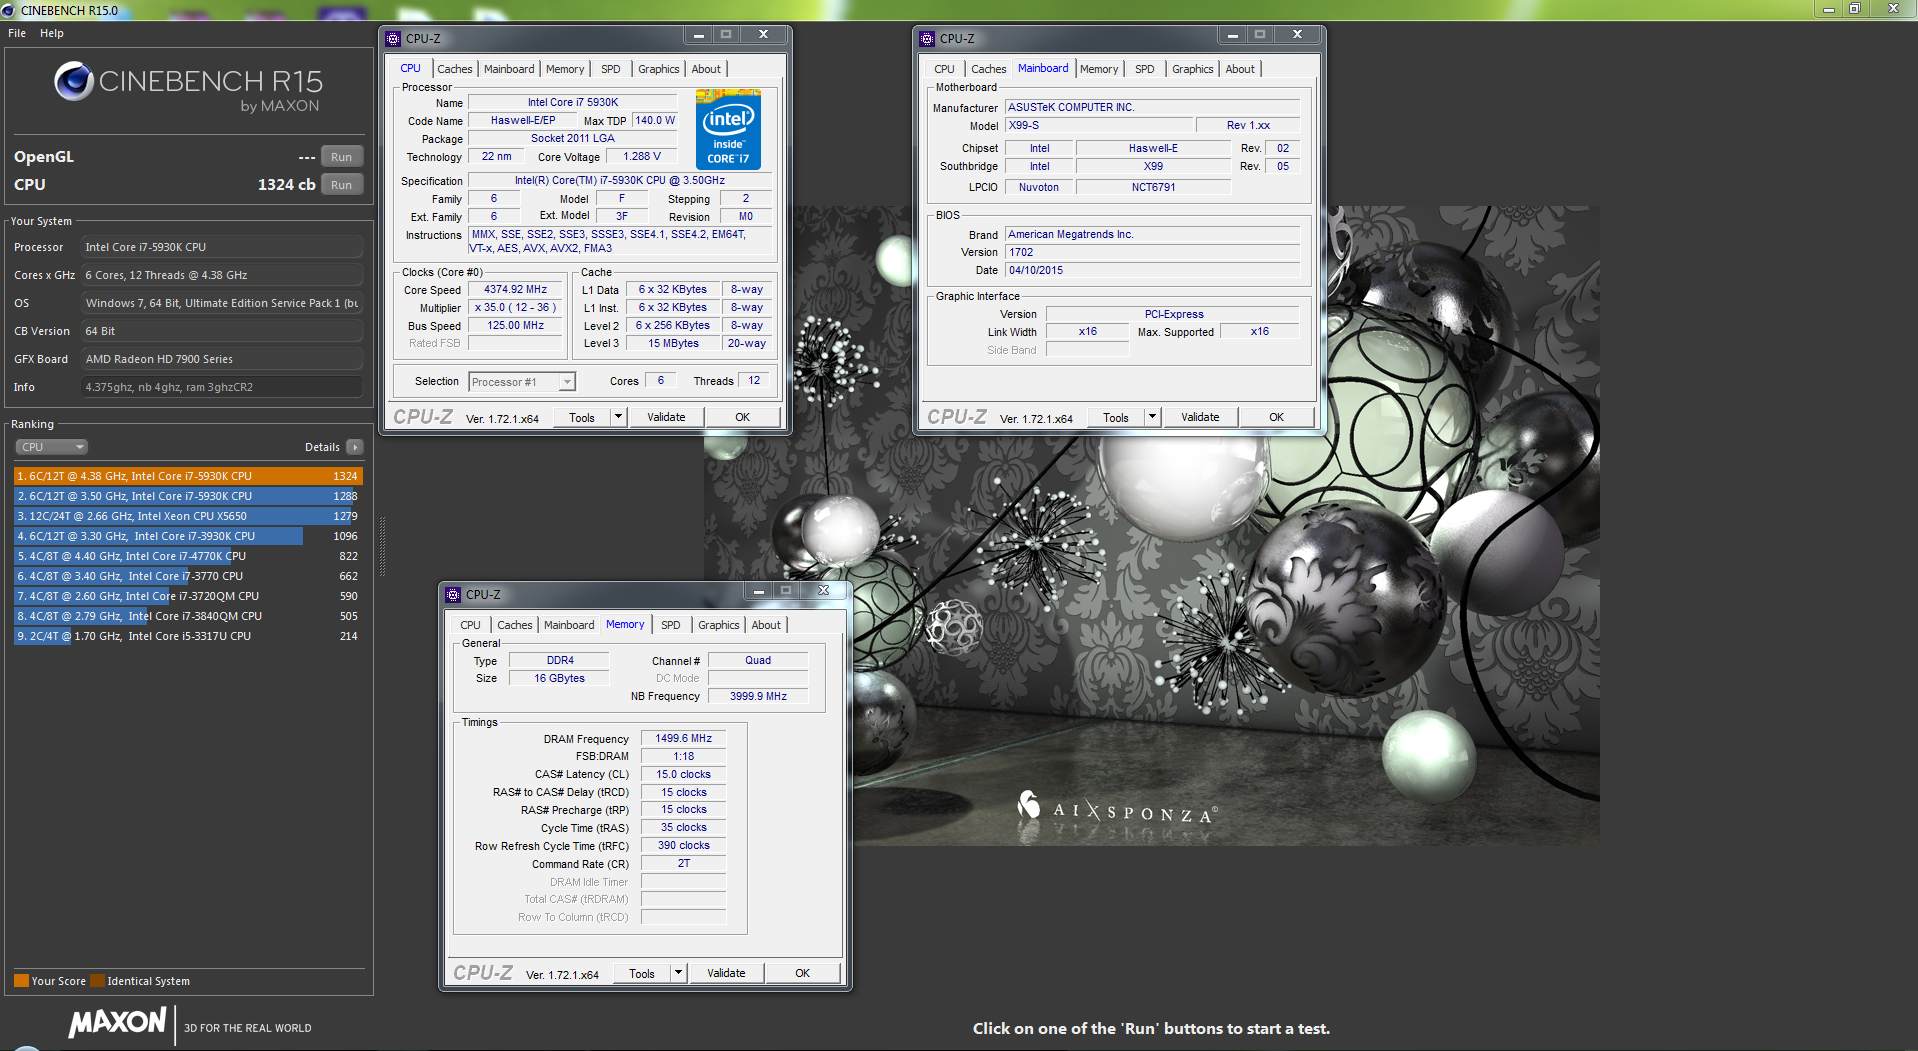Open the File menu in Cinebench
This screenshot has height=1051, width=1918.
[x=17, y=33]
